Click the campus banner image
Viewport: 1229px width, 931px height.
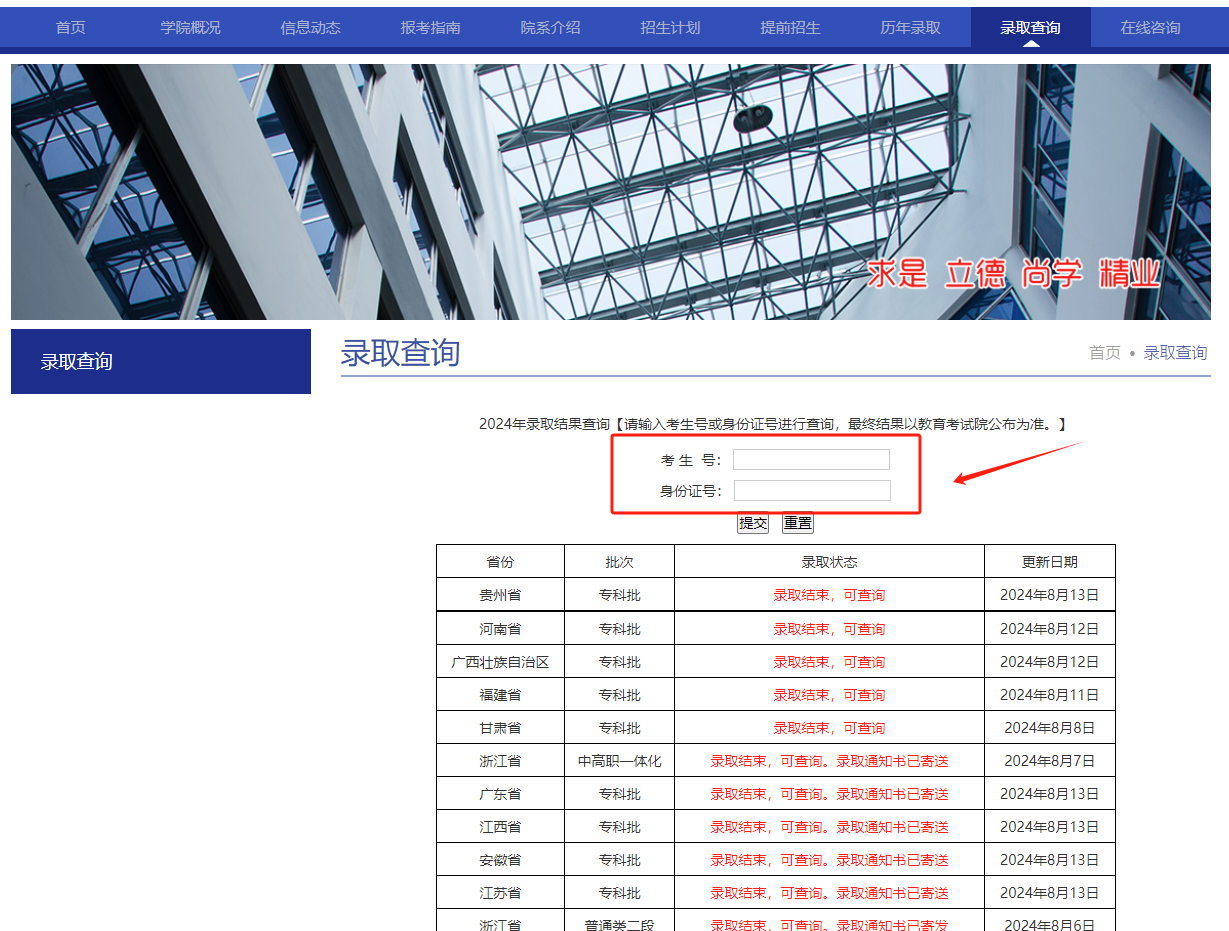pos(610,192)
